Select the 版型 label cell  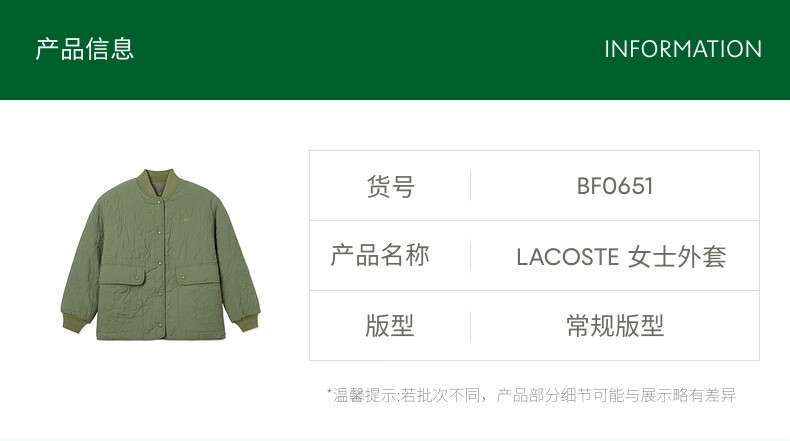coord(390,326)
